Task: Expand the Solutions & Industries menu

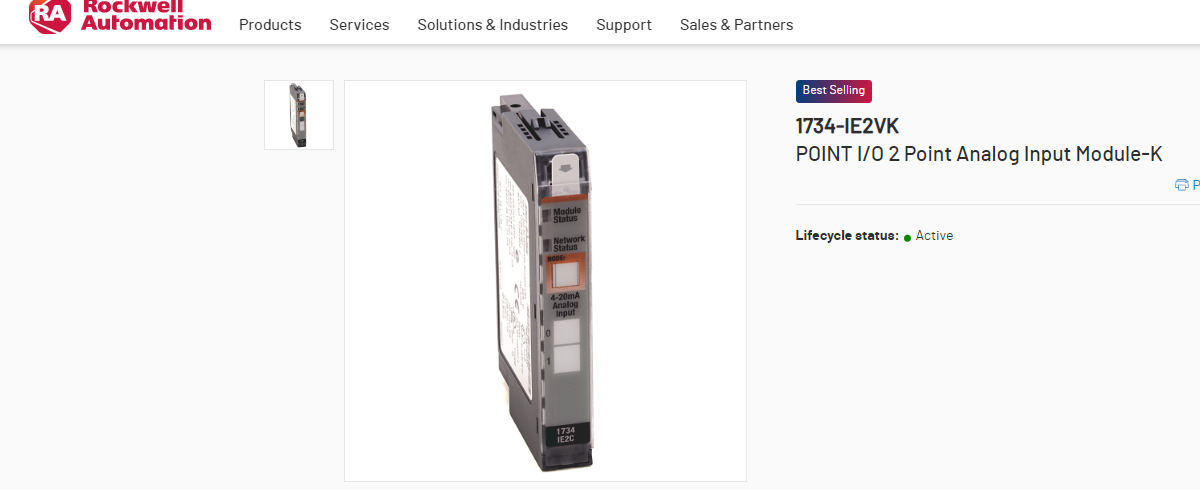Action: click(x=492, y=25)
